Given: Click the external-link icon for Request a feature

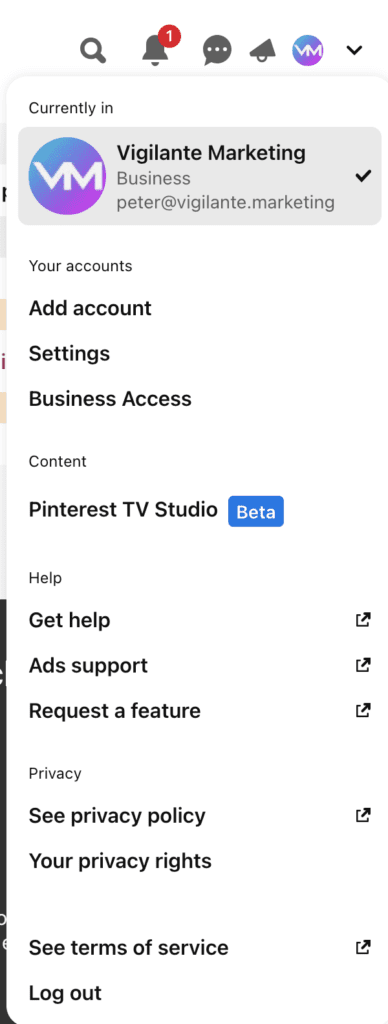Looking at the screenshot, I should click(x=363, y=711).
